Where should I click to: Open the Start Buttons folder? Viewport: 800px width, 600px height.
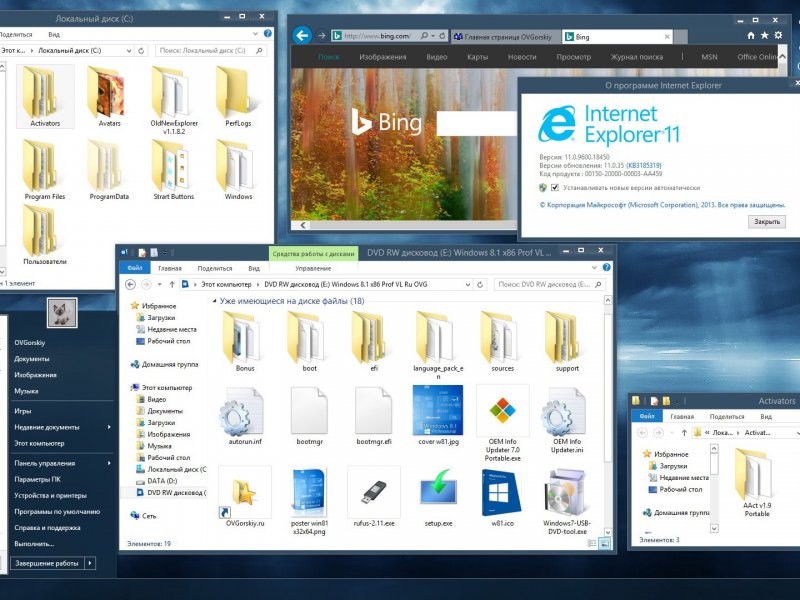click(x=173, y=166)
